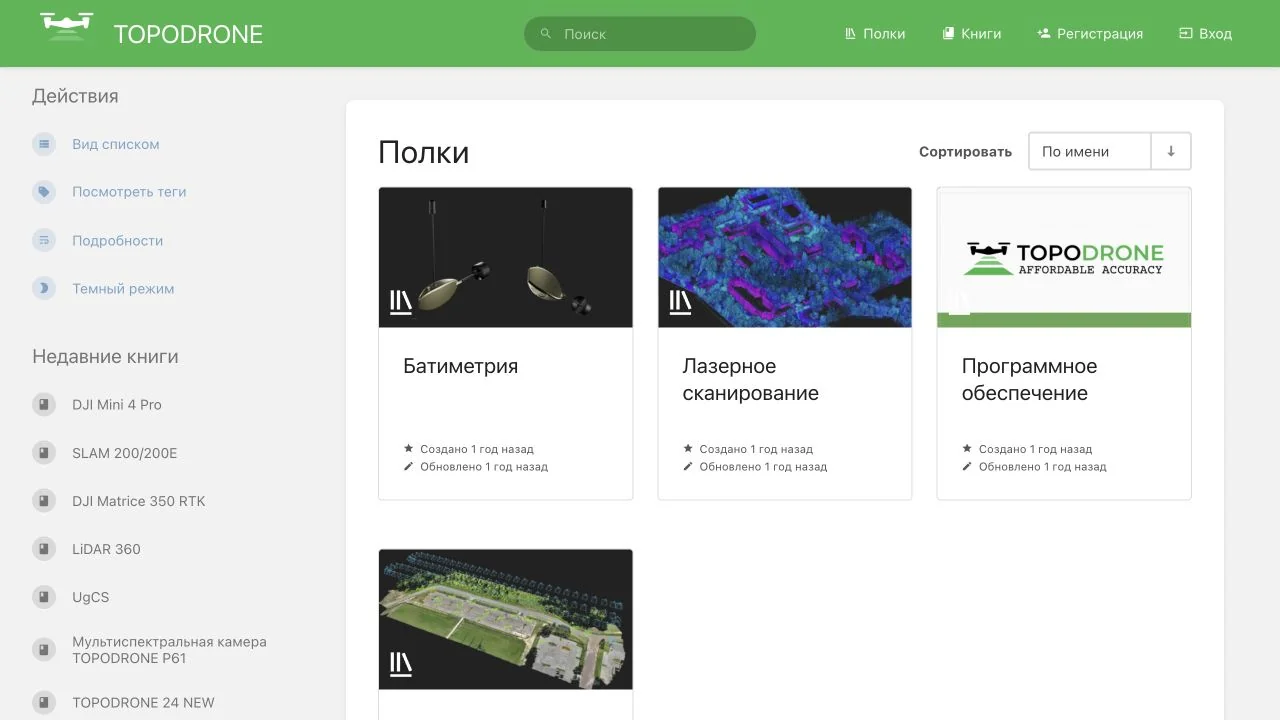Image resolution: width=1280 pixels, height=720 pixels.
Task: Click the Недавние книги heading
Action: 105,357
